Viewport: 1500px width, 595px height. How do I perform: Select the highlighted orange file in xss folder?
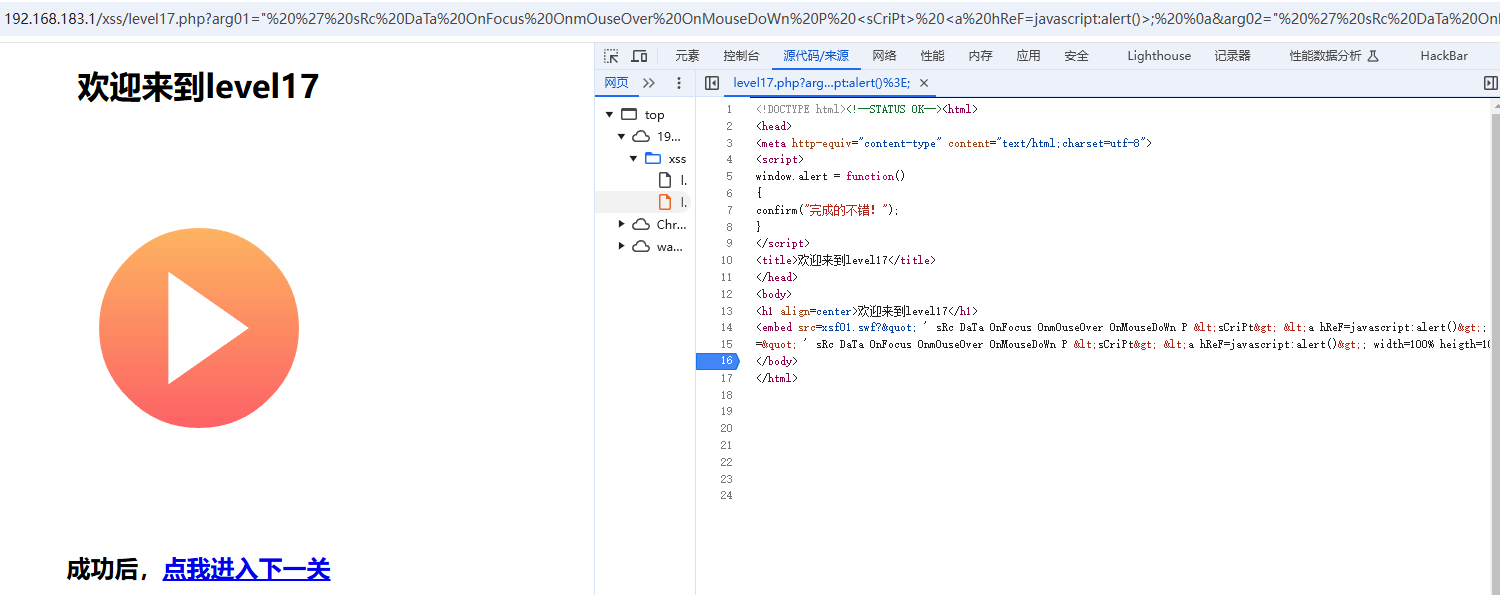(665, 202)
